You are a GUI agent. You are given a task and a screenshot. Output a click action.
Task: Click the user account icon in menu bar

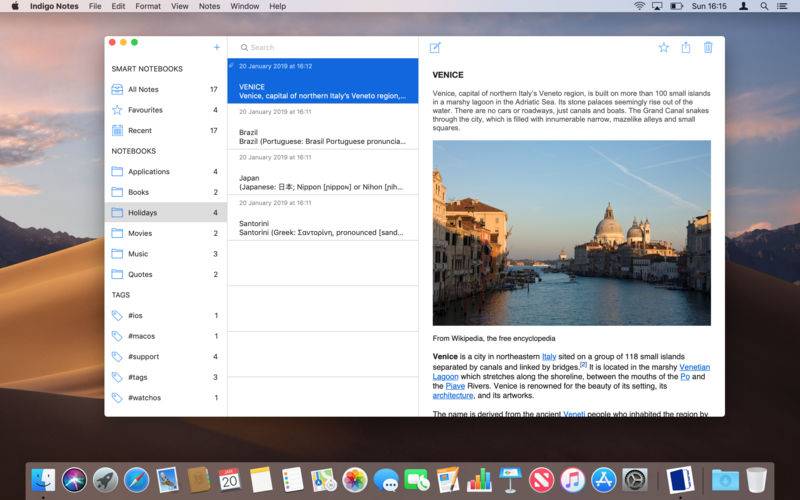pos(744,6)
